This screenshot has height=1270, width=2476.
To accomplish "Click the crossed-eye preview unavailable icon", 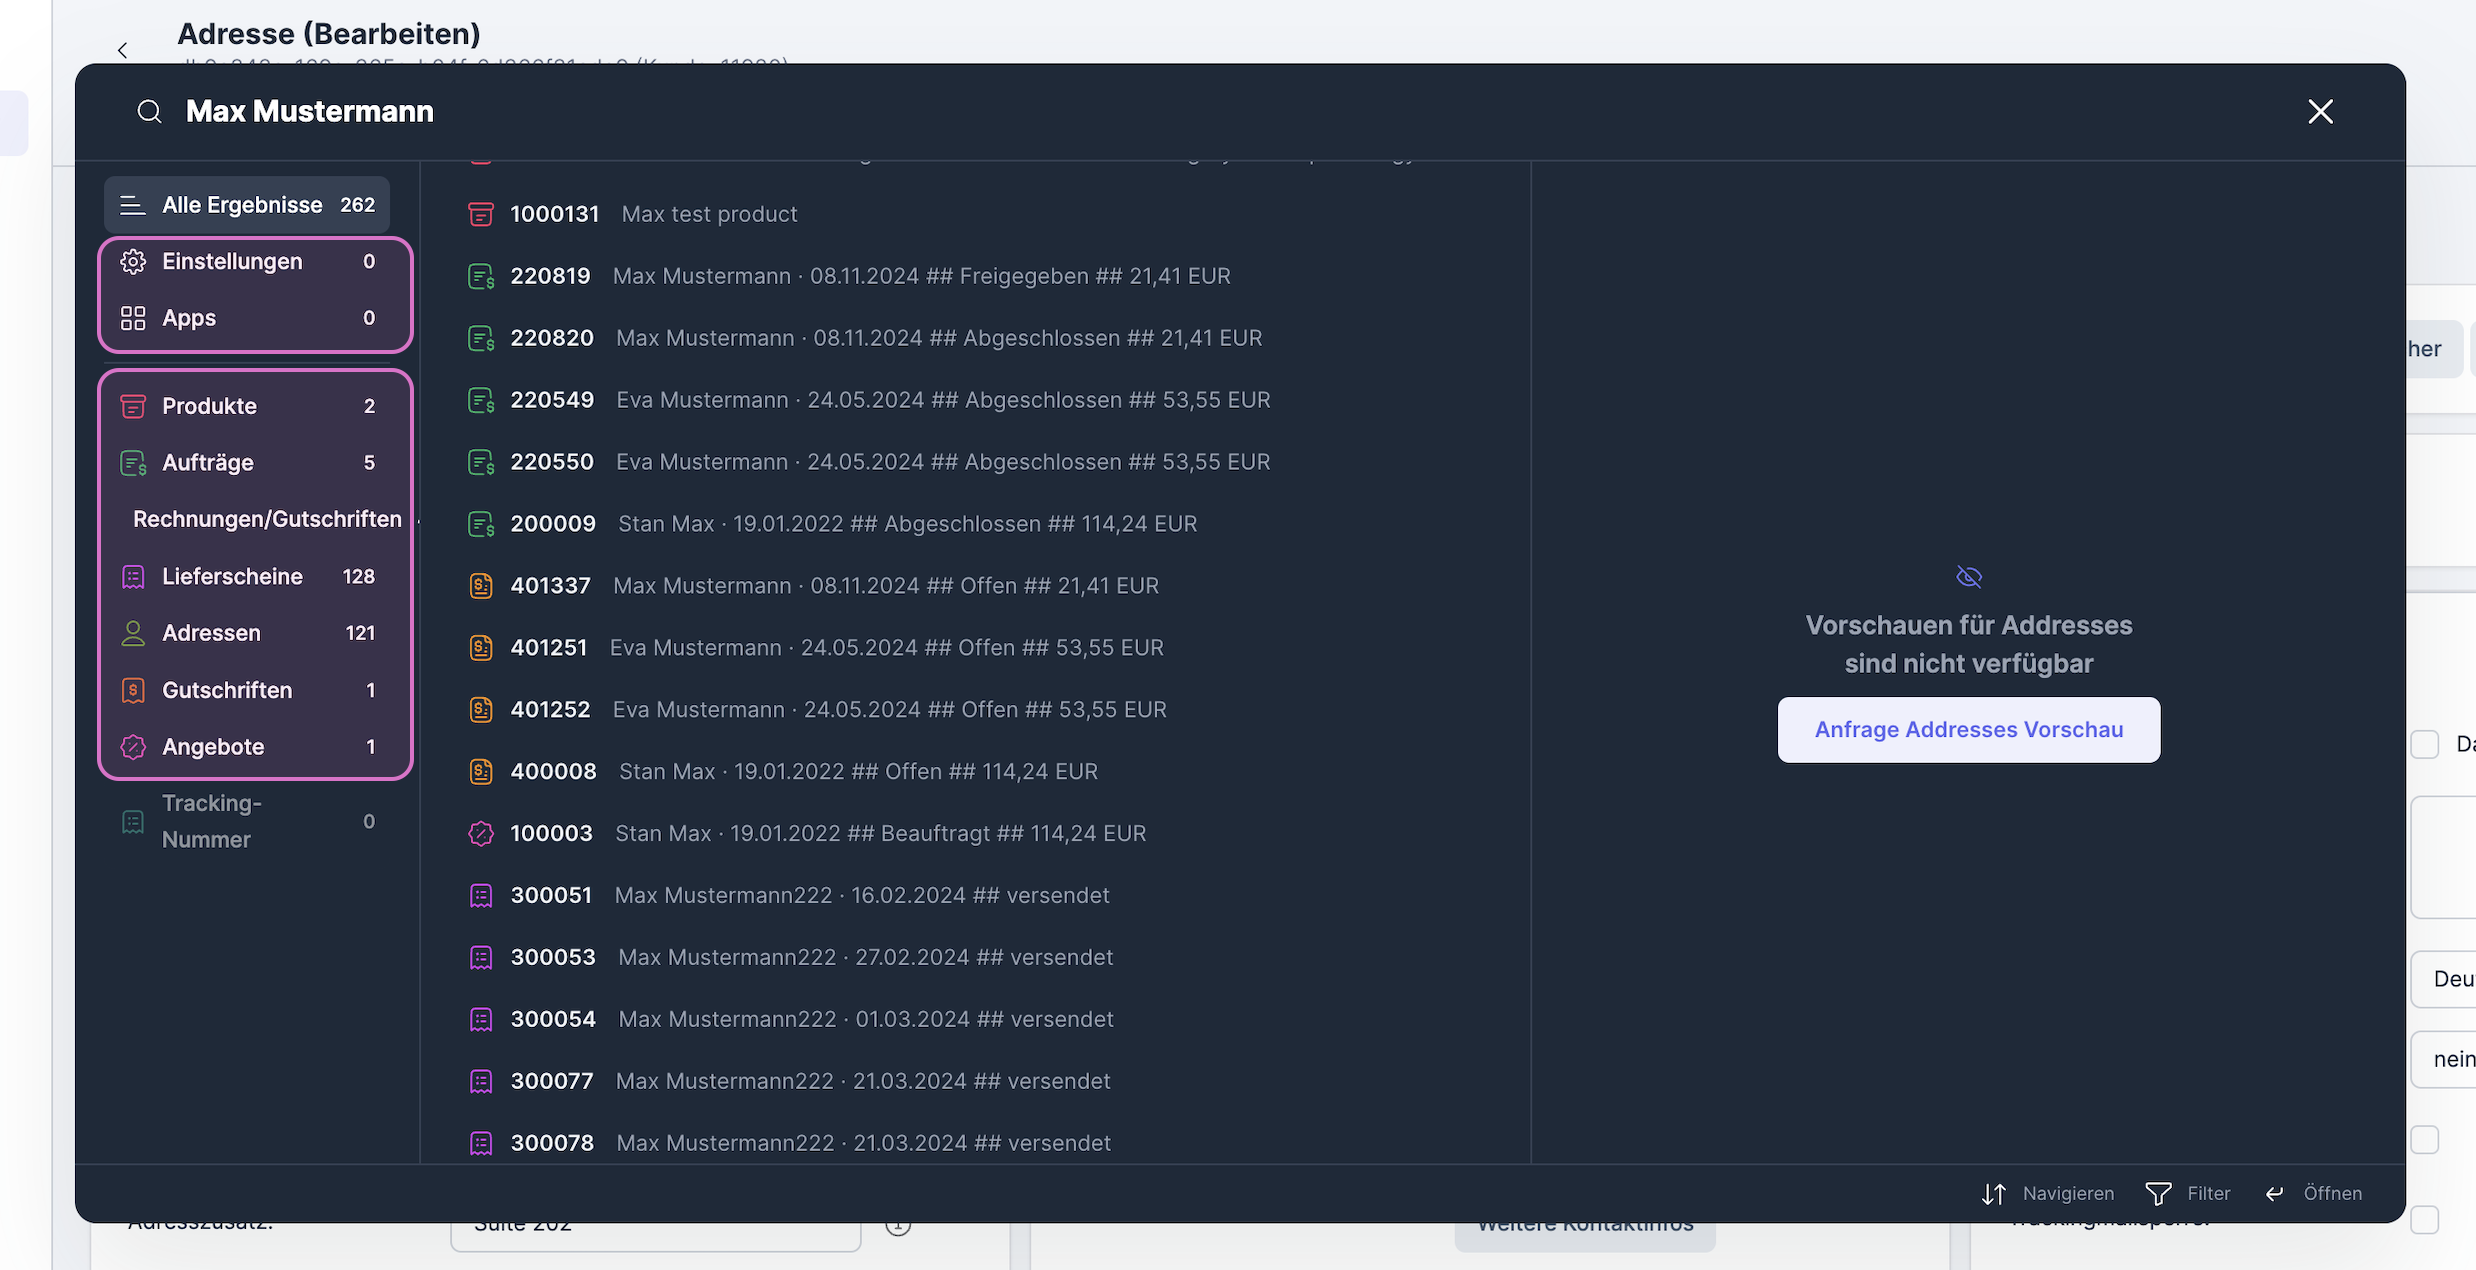I will (1968, 577).
